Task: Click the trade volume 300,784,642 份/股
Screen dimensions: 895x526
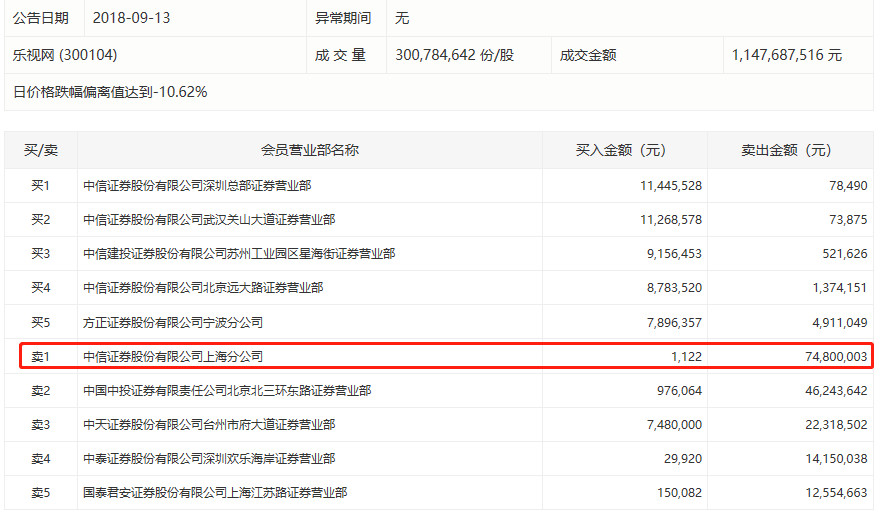Action: 454,55
